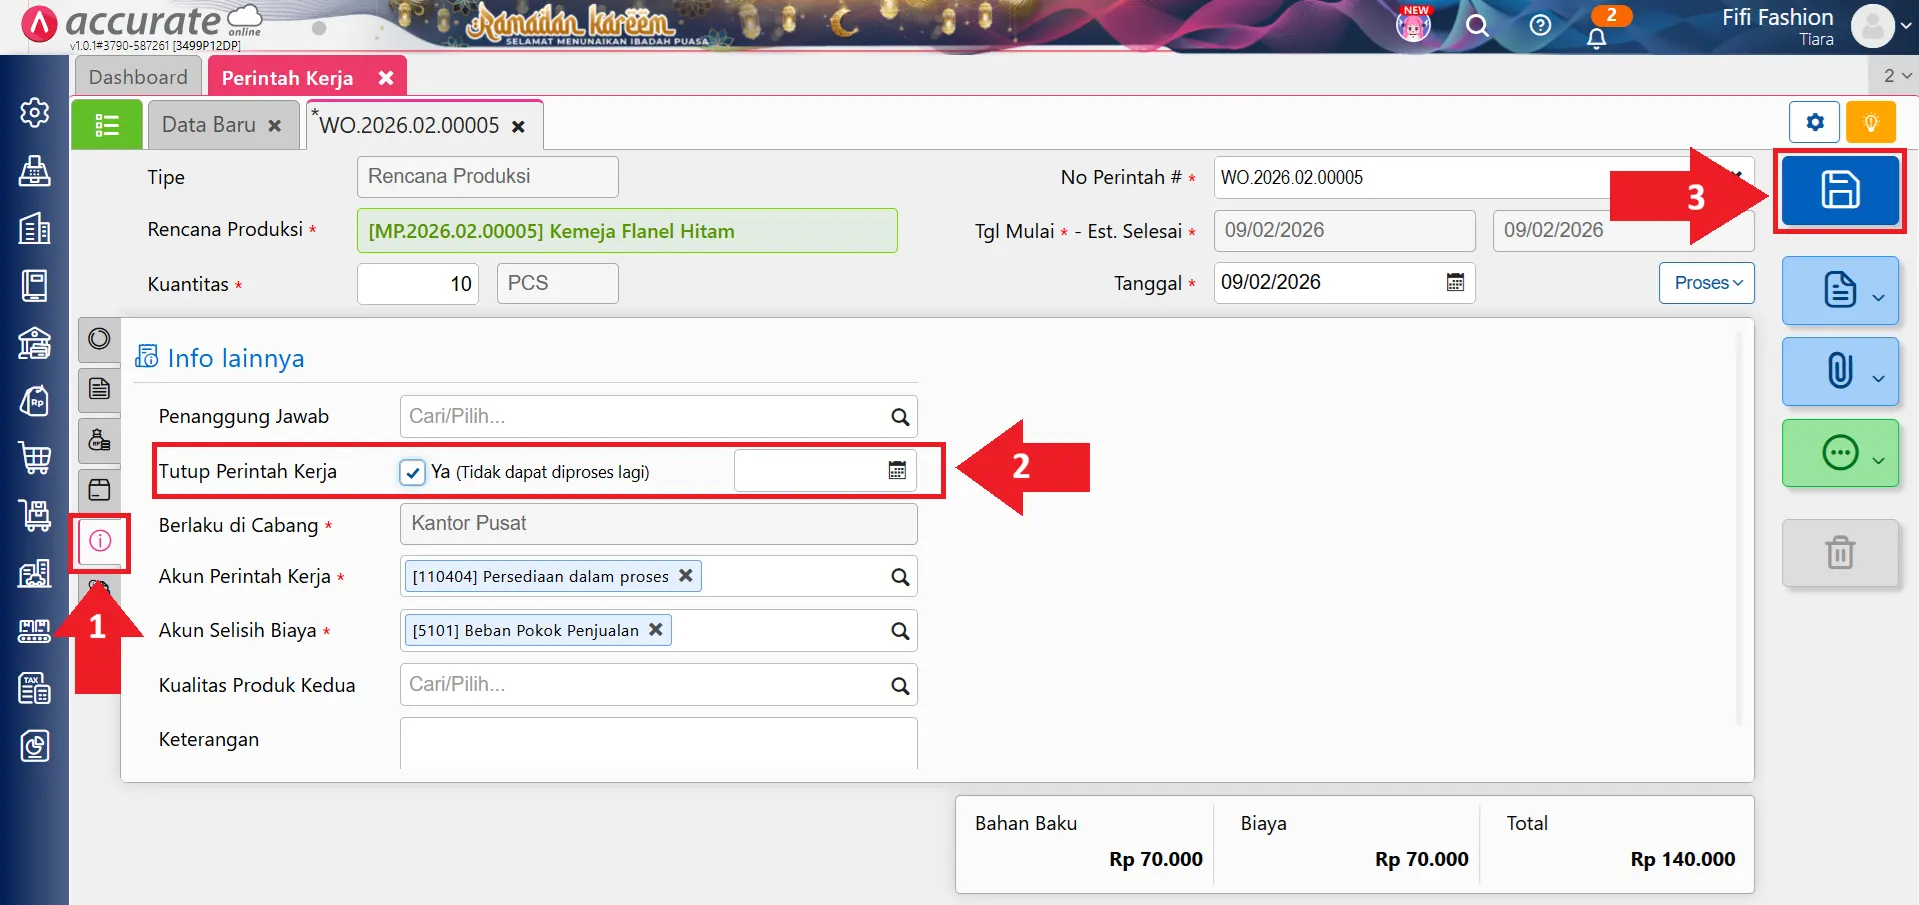Open the gear settings button near lightbulb

(x=1814, y=123)
